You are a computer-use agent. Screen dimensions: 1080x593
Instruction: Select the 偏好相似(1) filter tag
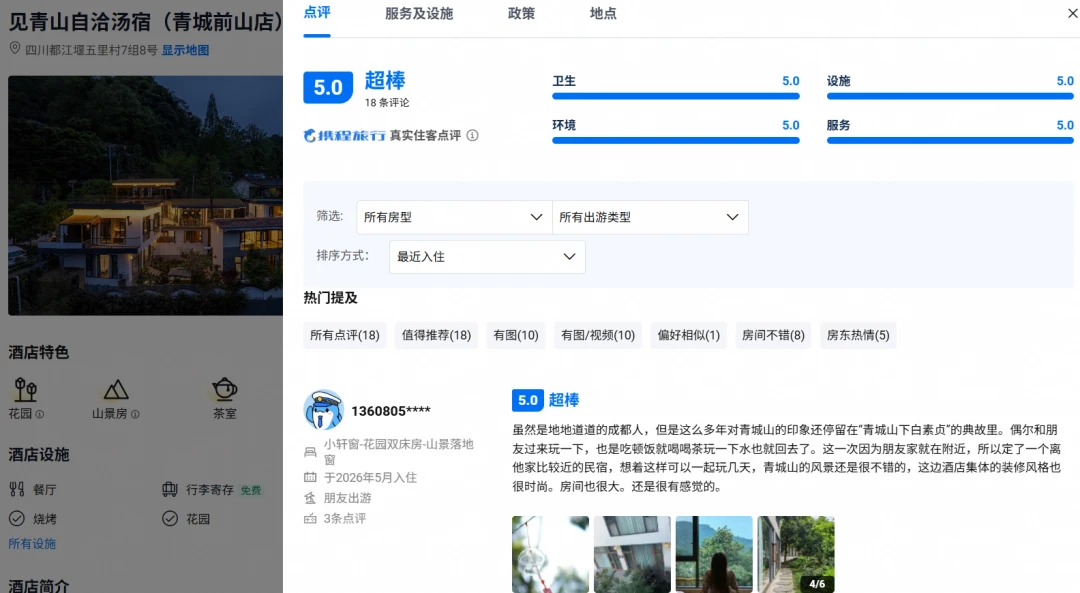[x=689, y=335]
